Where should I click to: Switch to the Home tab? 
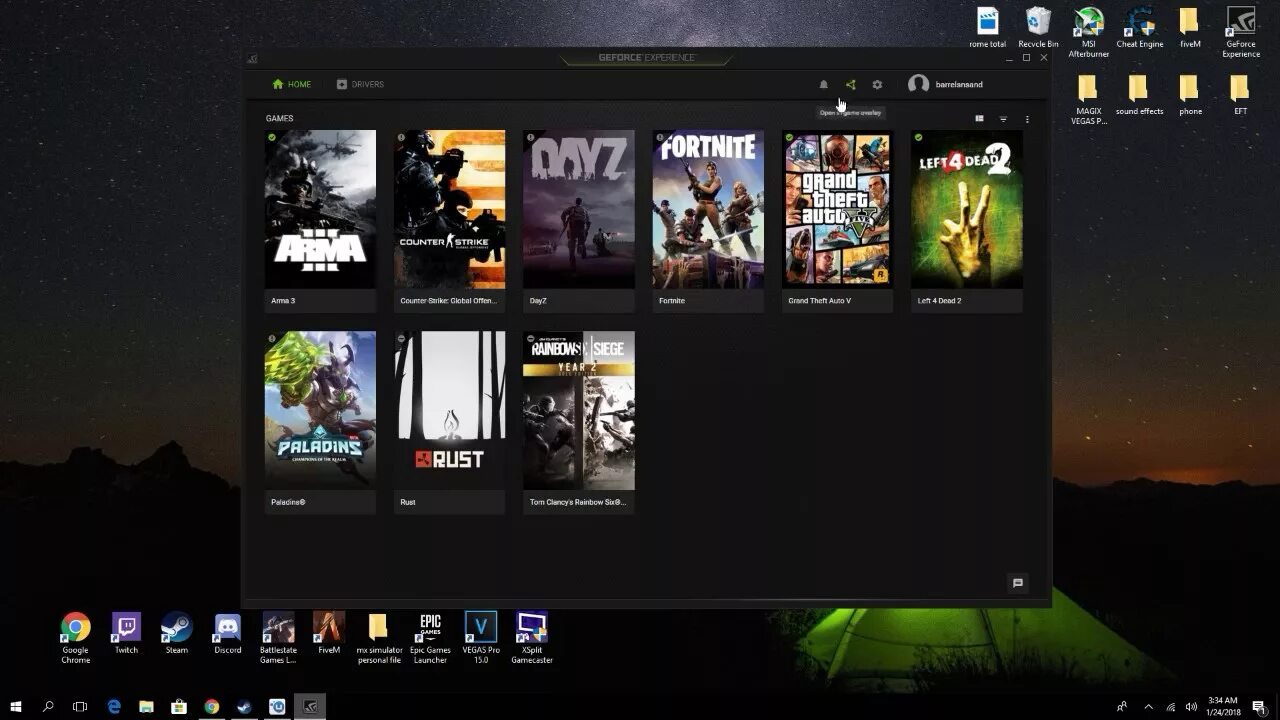pyautogui.click(x=292, y=85)
